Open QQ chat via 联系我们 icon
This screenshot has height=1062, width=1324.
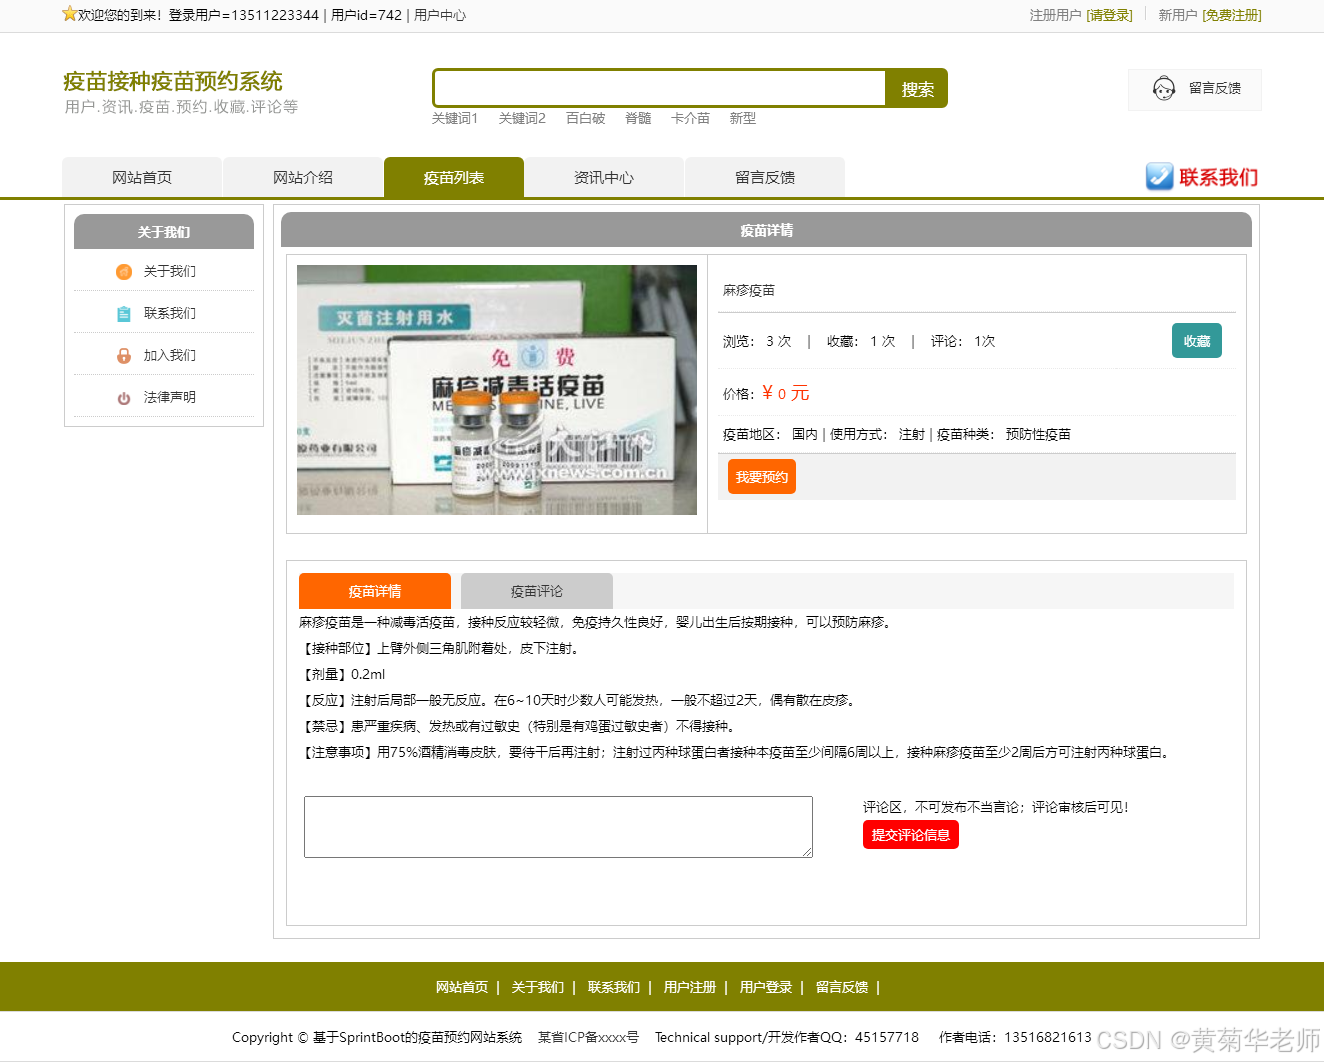point(1159,177)
